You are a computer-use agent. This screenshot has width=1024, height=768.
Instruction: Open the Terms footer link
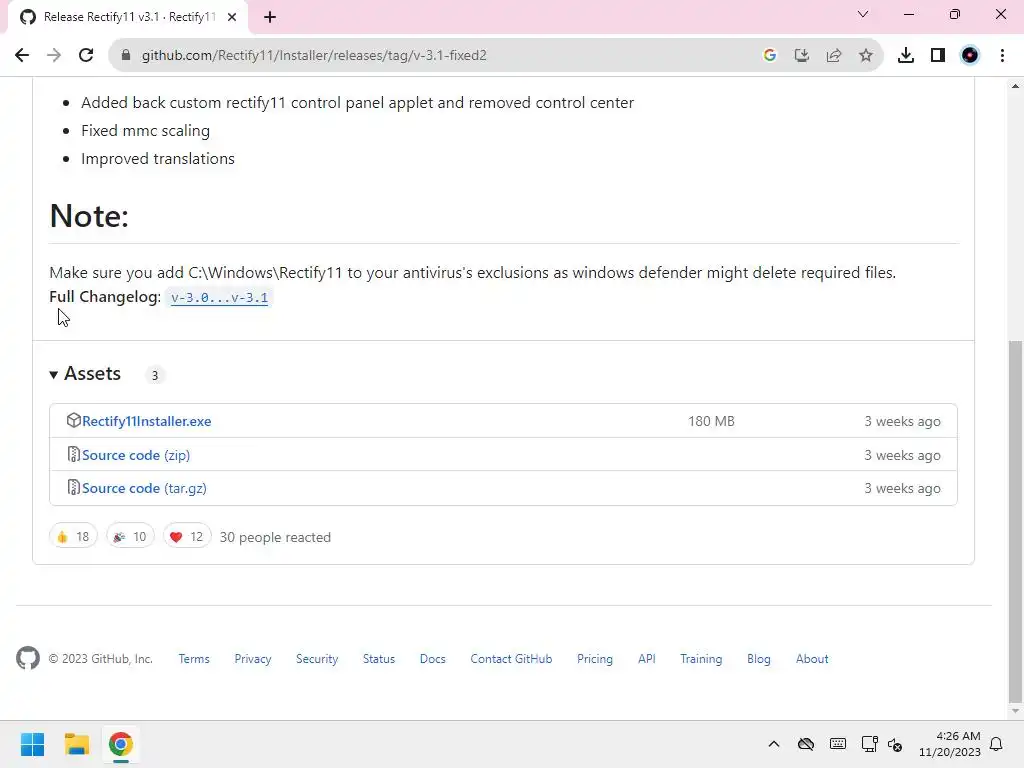coord(194,659)
